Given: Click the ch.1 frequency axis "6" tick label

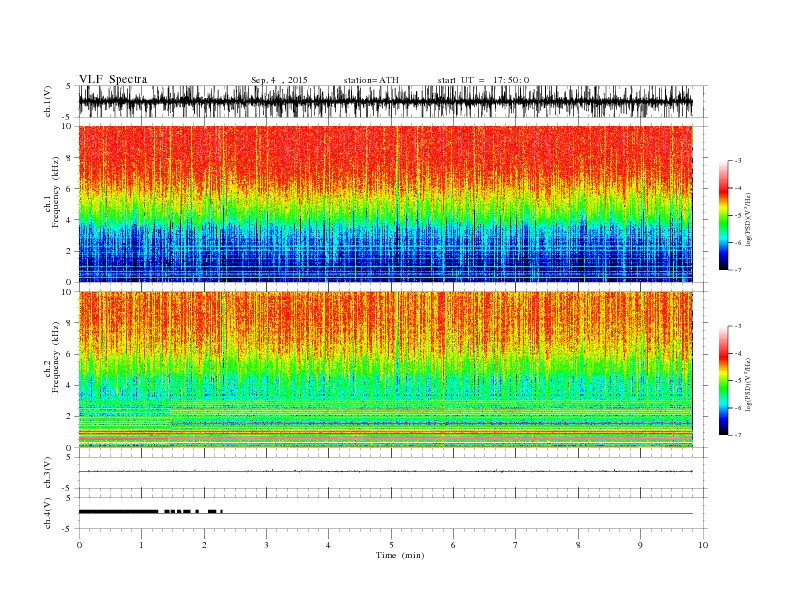Looking at the screenshot, I should [x=70, y=189].
